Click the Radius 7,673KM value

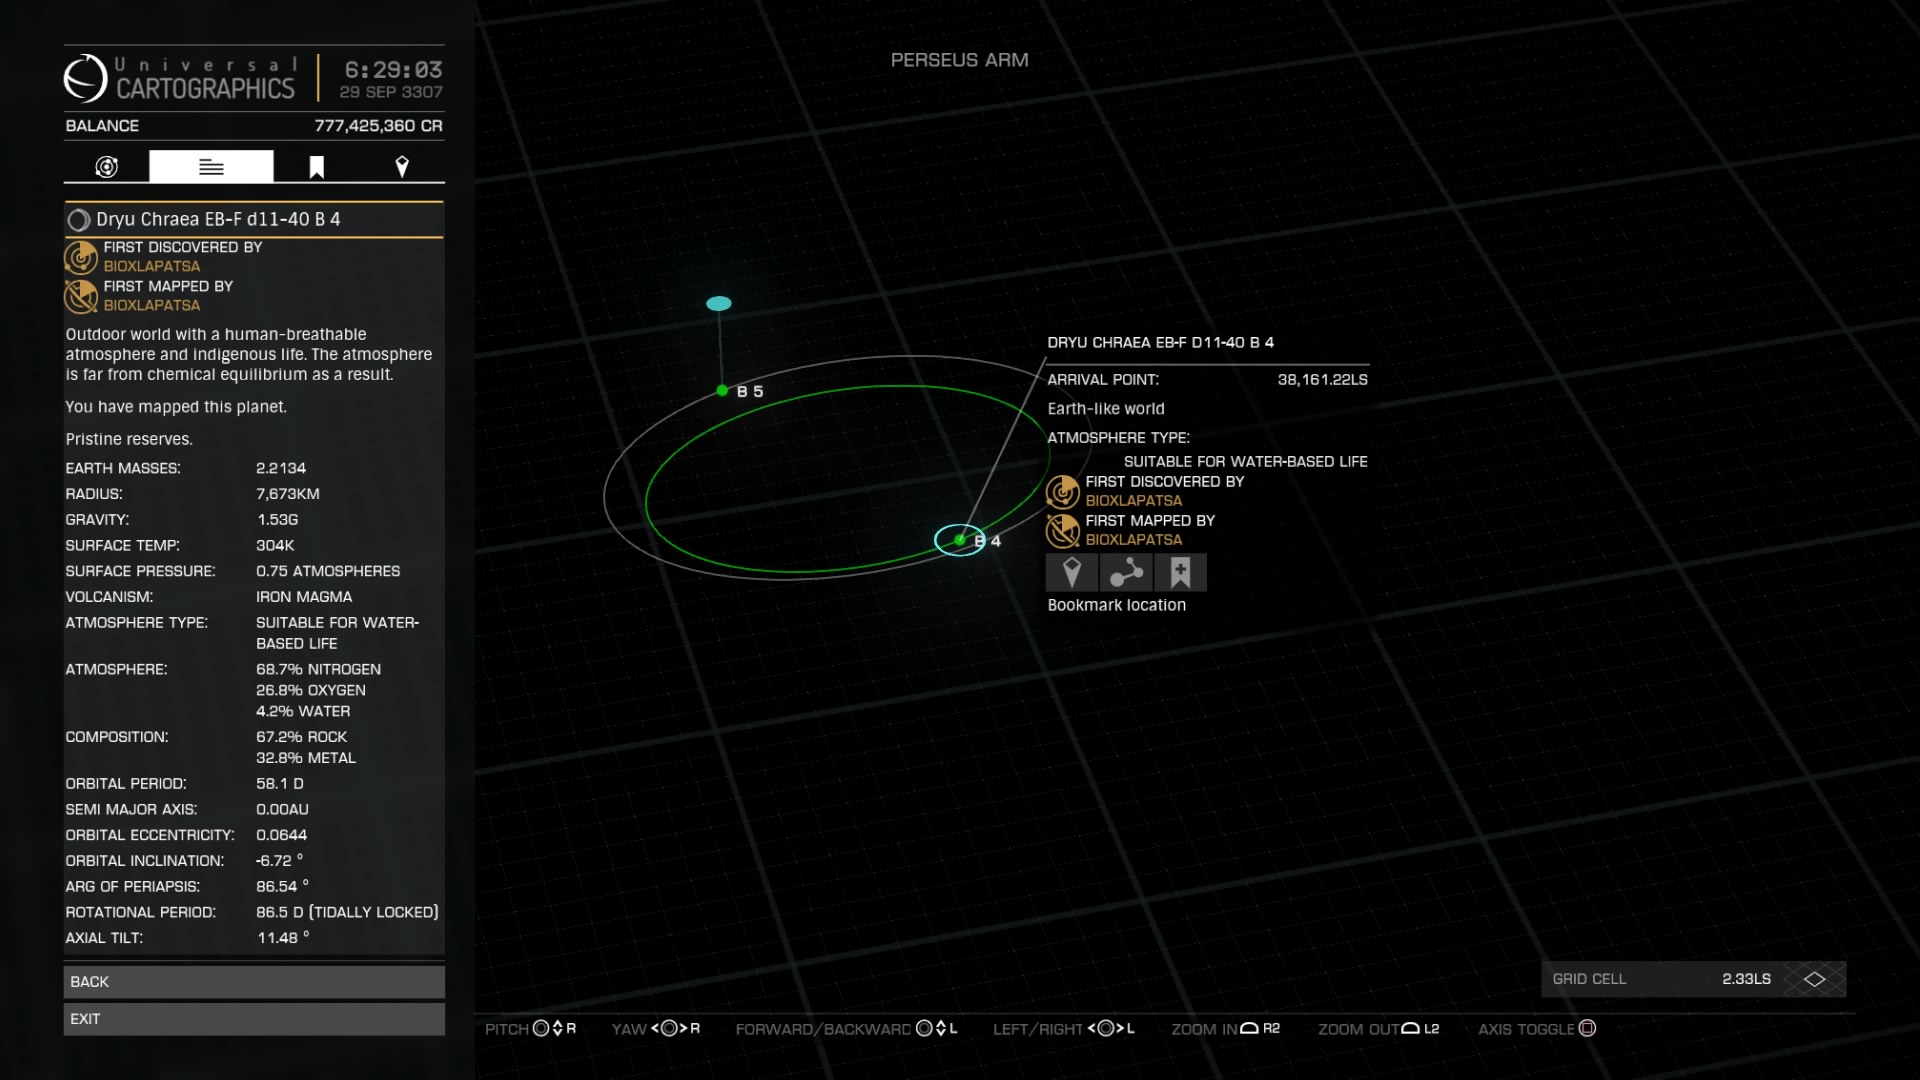pos(288,494)
